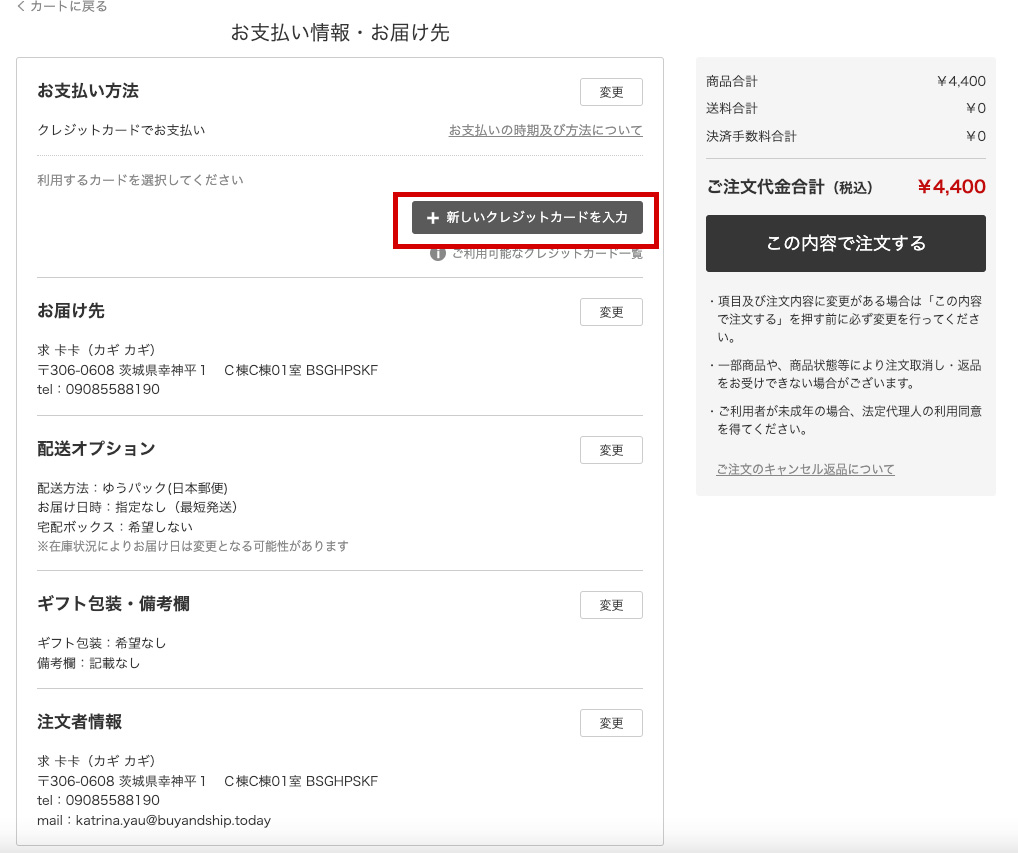1018x853 pixels.
Task: Click 新しいクレジットカードを入力 button
Action: [527, 218]
